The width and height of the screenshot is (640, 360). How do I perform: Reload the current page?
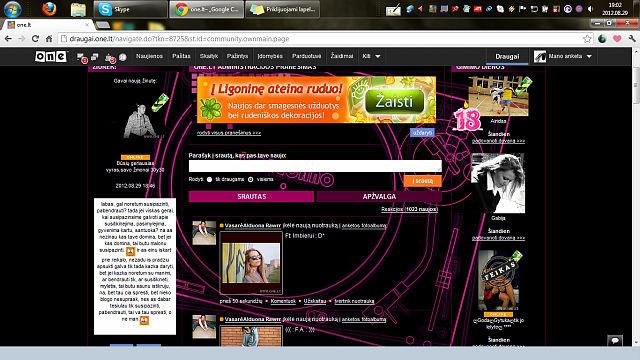[35, 39]
